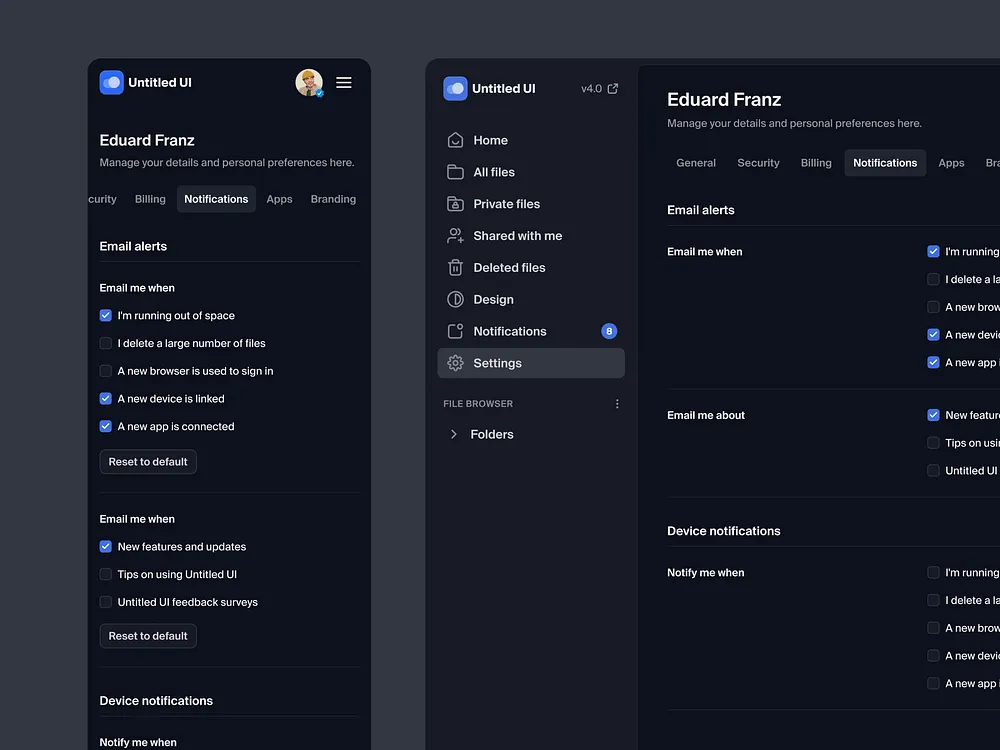Image resolution: width=1000 pixels, height=750 pixels.
Task: Enable Tips on using Untitled UI
Action: pos(105,574)
